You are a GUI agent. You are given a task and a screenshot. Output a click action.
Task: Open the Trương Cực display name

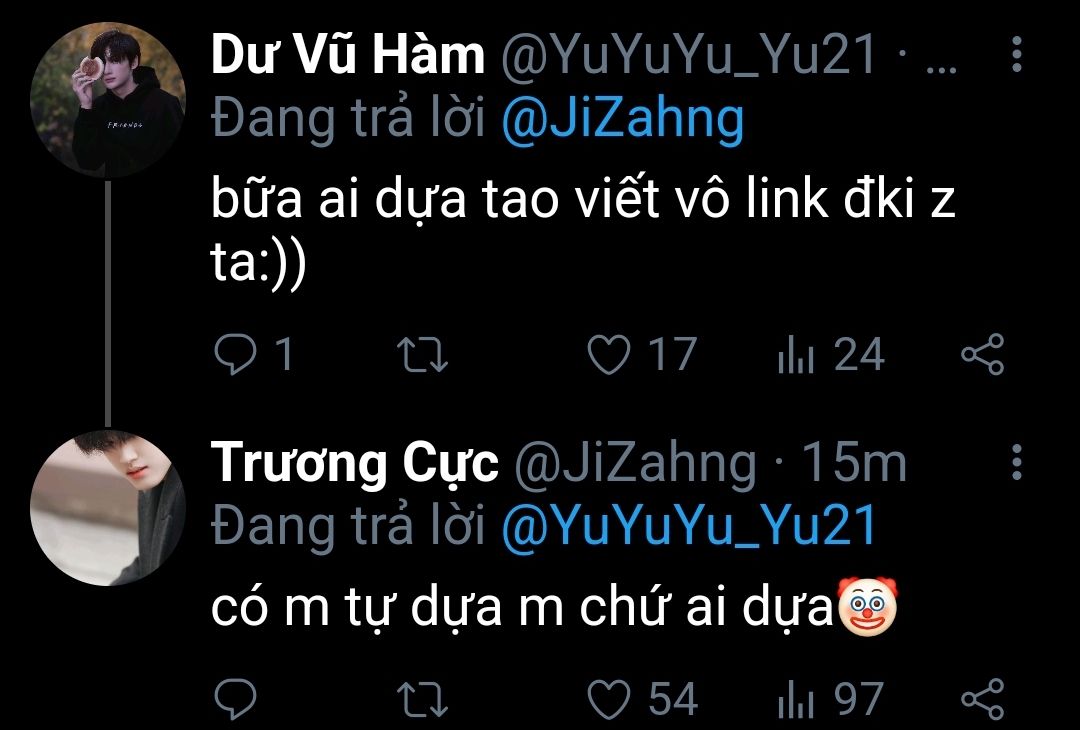[355, 463]
